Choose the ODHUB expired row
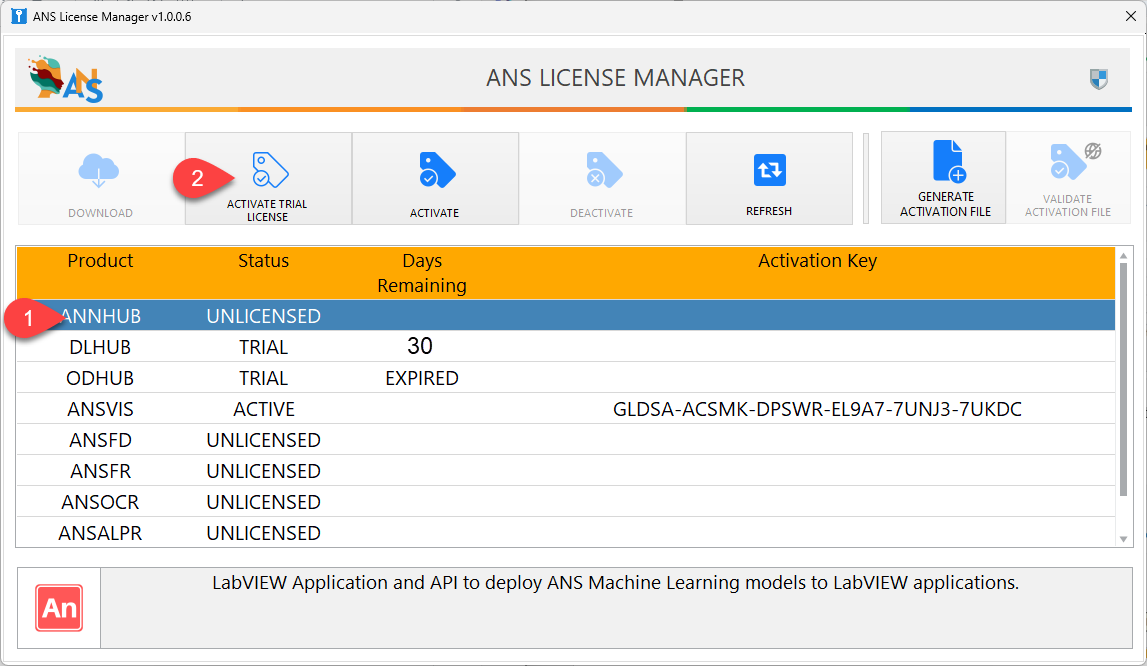1147x666 pixels. [x=101, y=378]
